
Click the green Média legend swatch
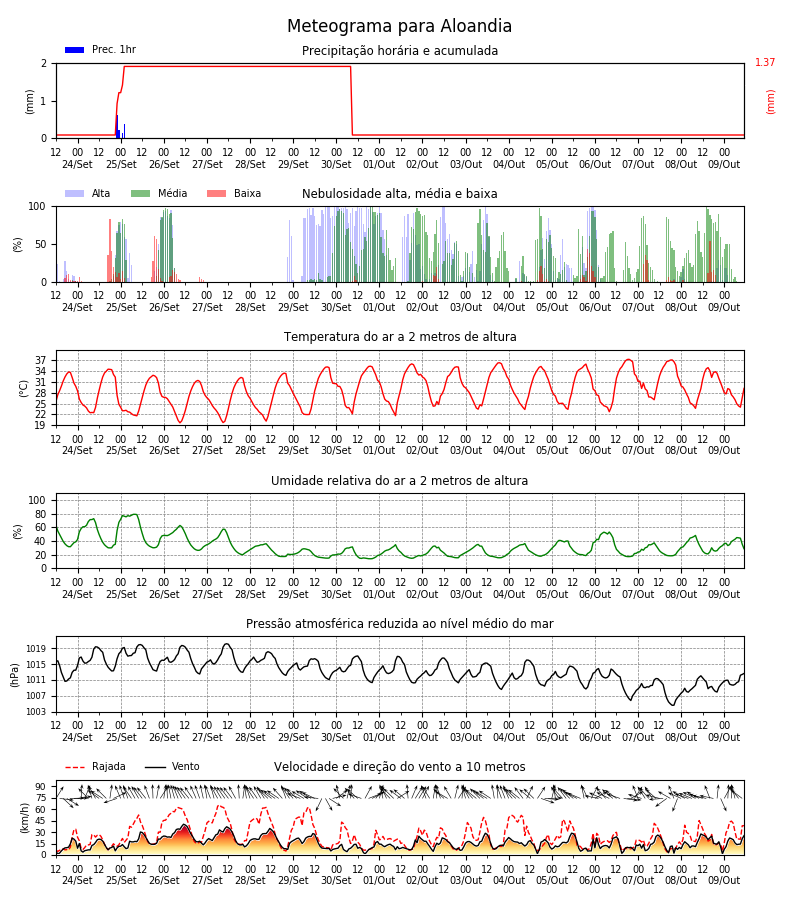click(141, 193)
